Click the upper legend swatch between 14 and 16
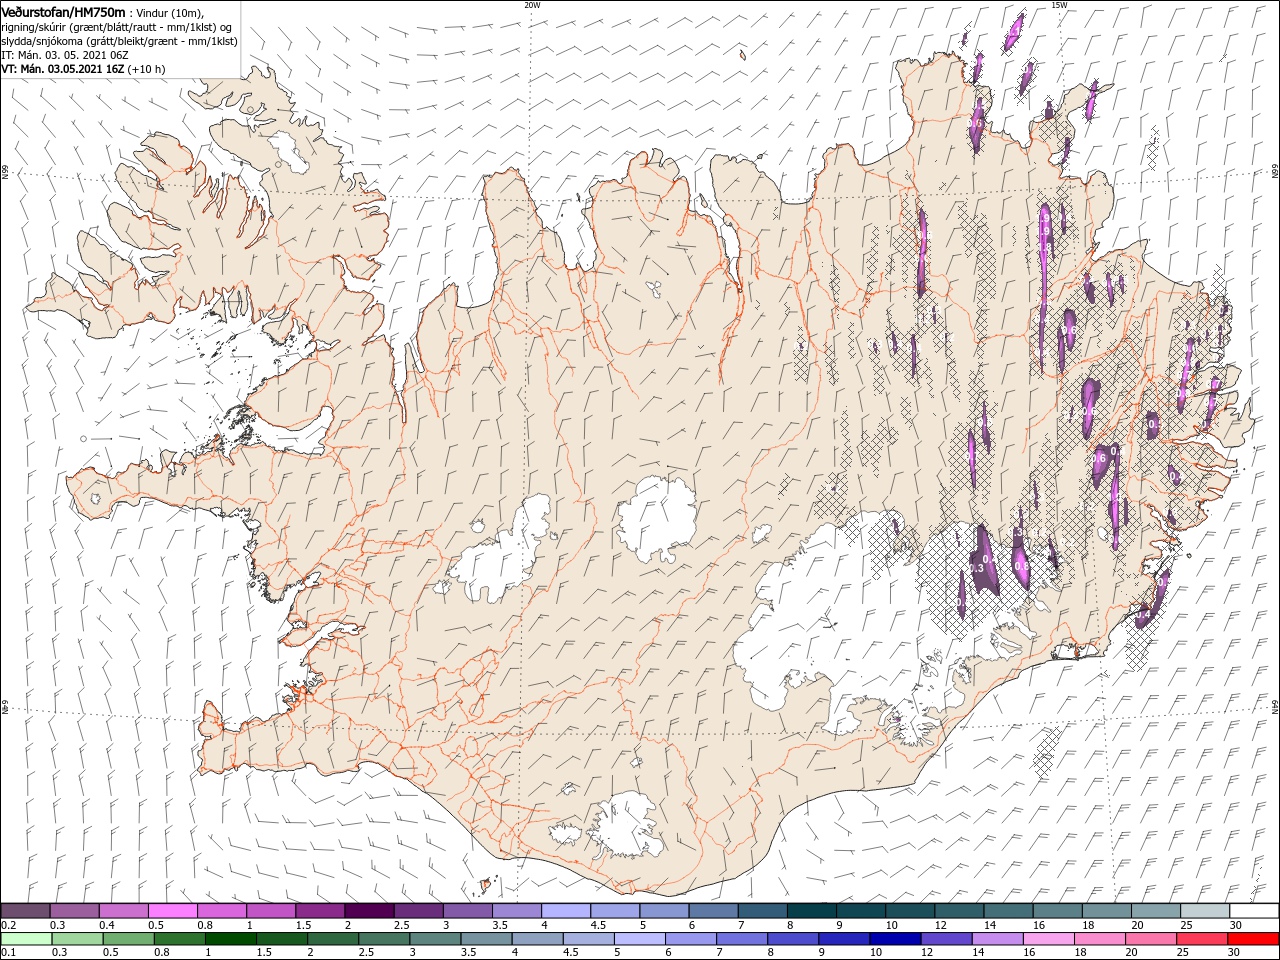 click(1008, 911)
